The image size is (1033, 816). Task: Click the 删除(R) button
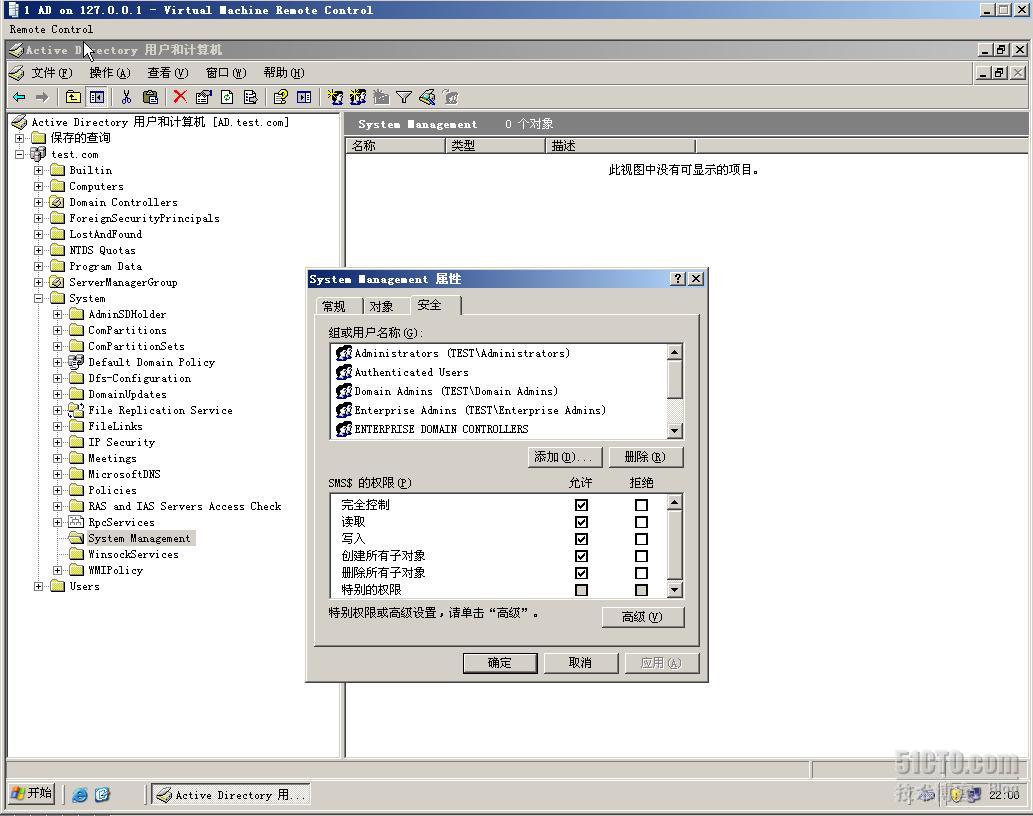pos(646,457)
